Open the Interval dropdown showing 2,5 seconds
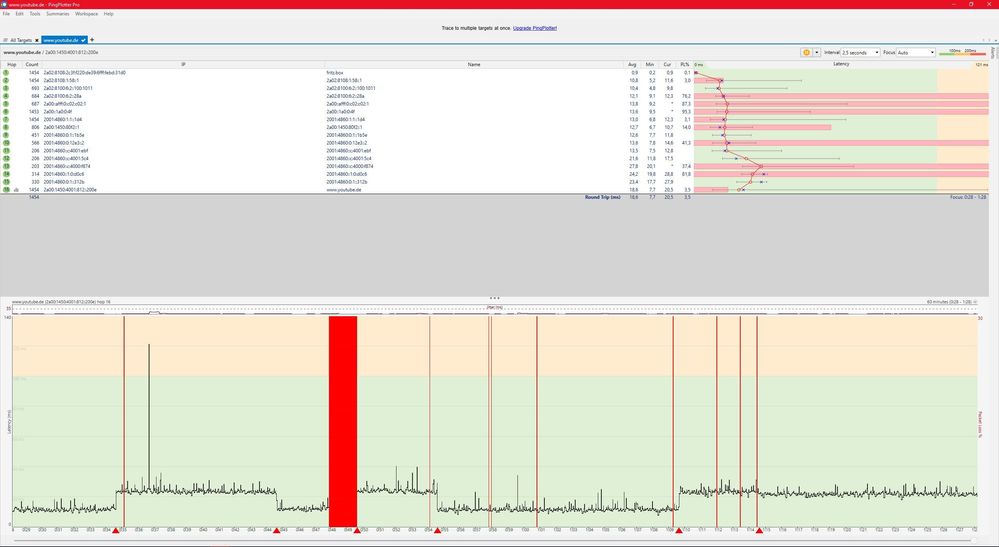 point(860,52)
